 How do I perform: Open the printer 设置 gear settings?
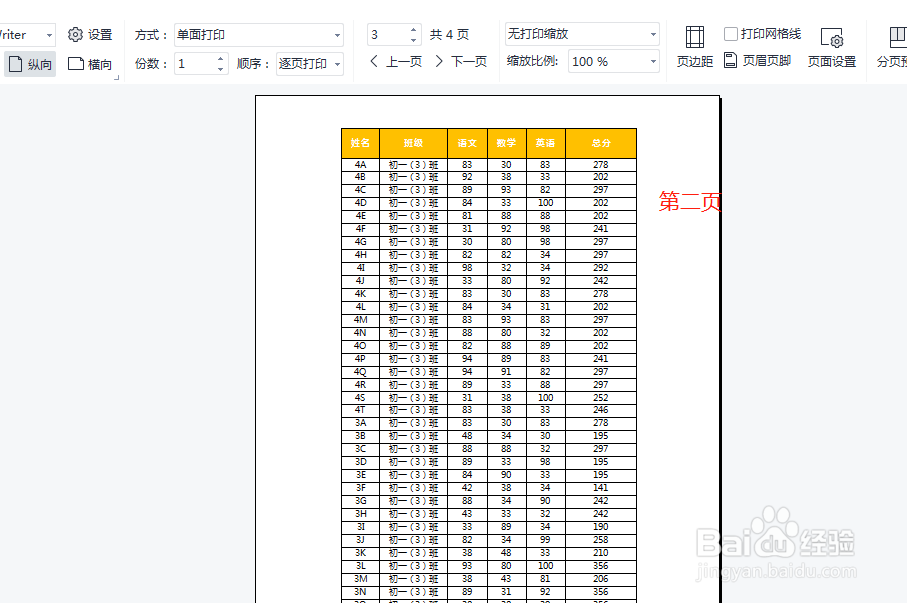point(90,35)
